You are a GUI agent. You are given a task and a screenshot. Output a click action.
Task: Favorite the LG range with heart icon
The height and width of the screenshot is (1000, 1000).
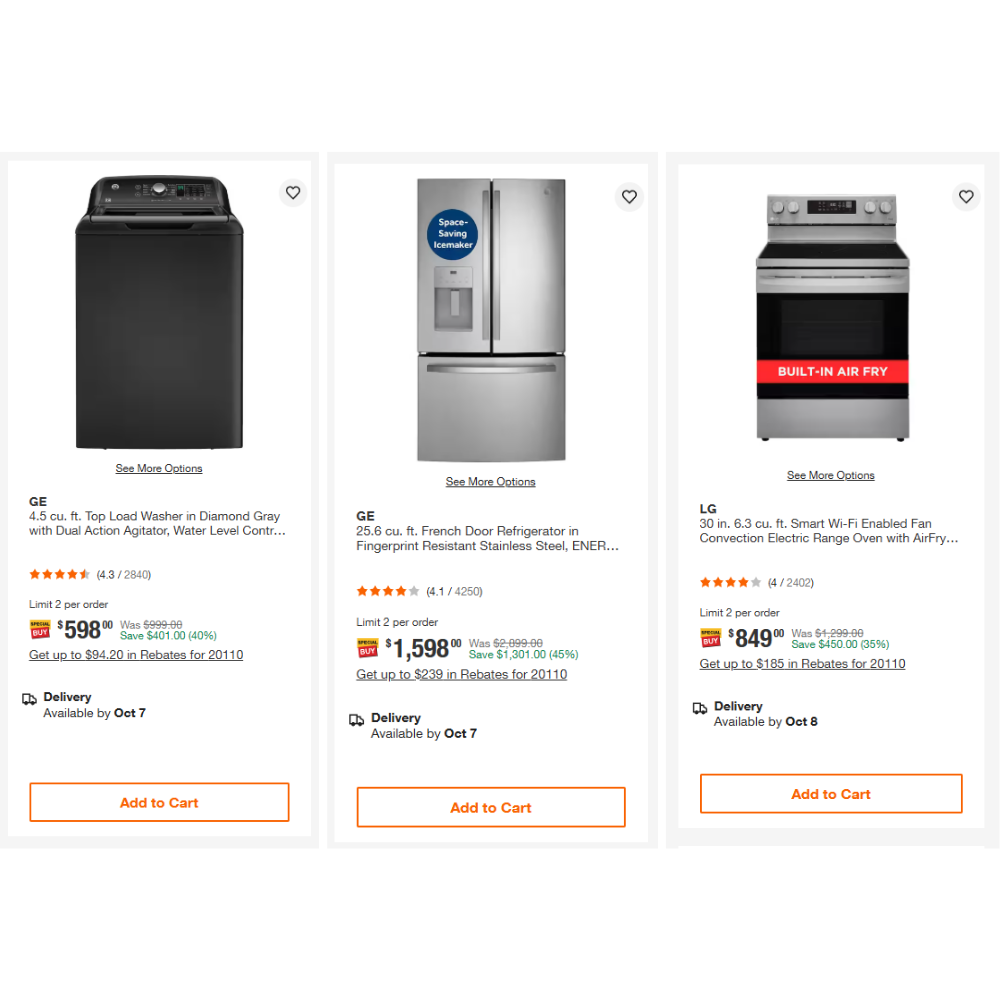(x=966, y=197)
